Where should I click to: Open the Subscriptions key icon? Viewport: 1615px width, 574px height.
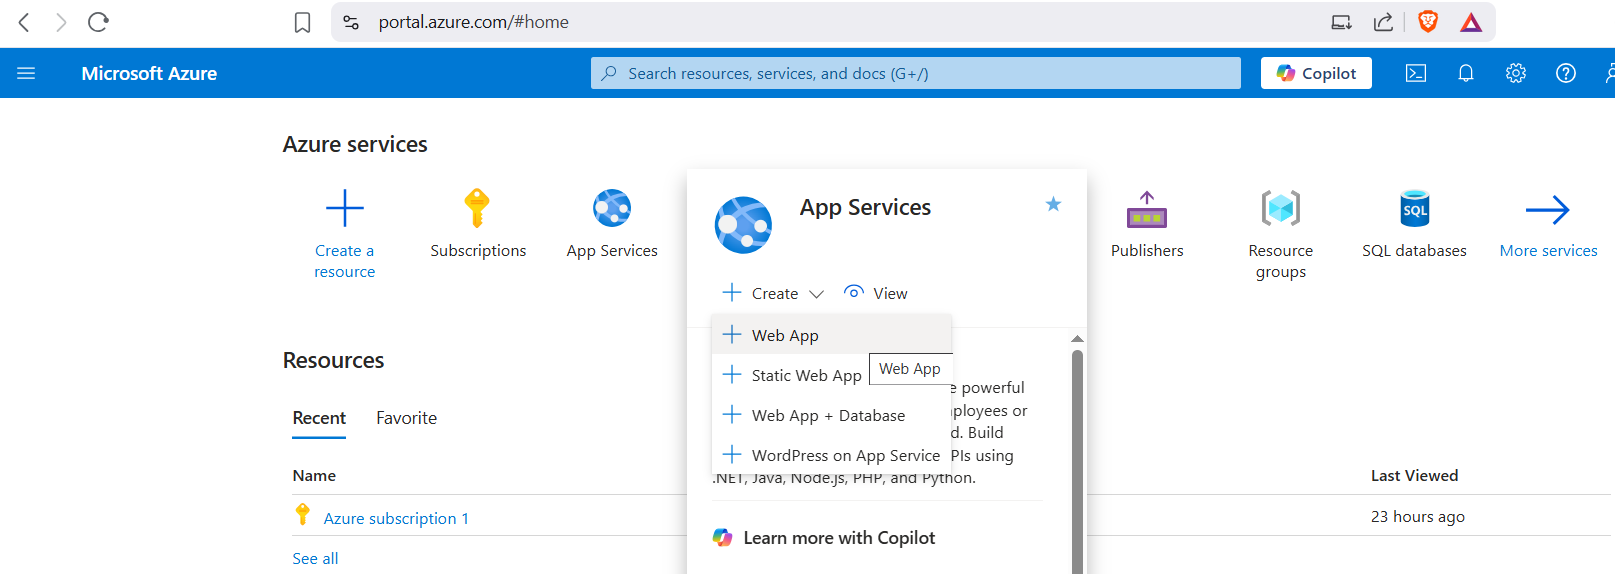pyautogui.click(x=477, y=208)
